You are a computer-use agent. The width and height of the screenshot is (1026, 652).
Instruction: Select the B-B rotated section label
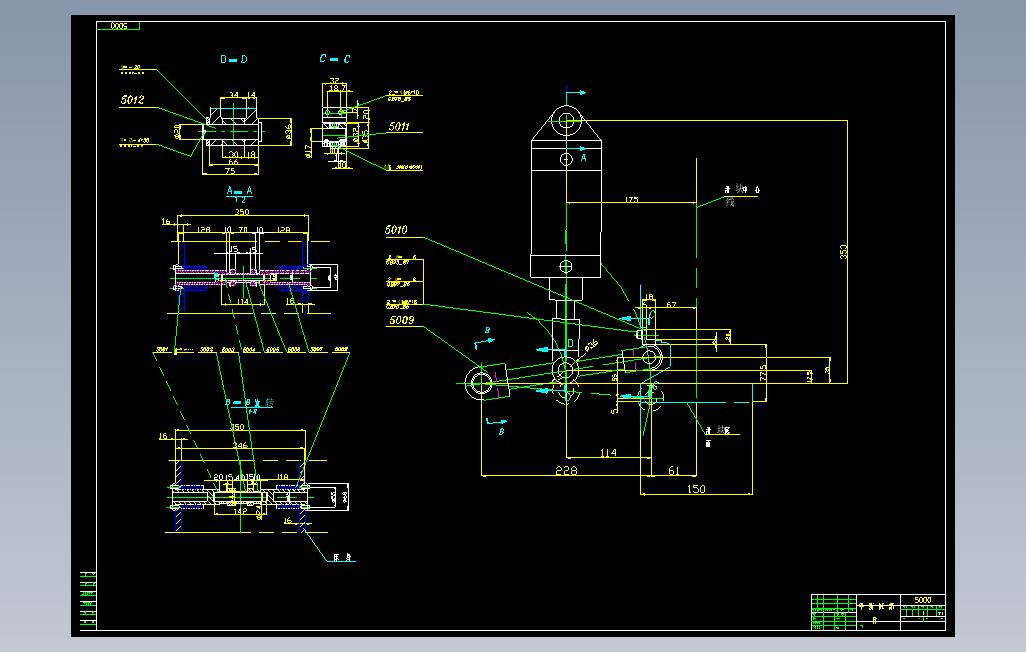tap(249, 403)
